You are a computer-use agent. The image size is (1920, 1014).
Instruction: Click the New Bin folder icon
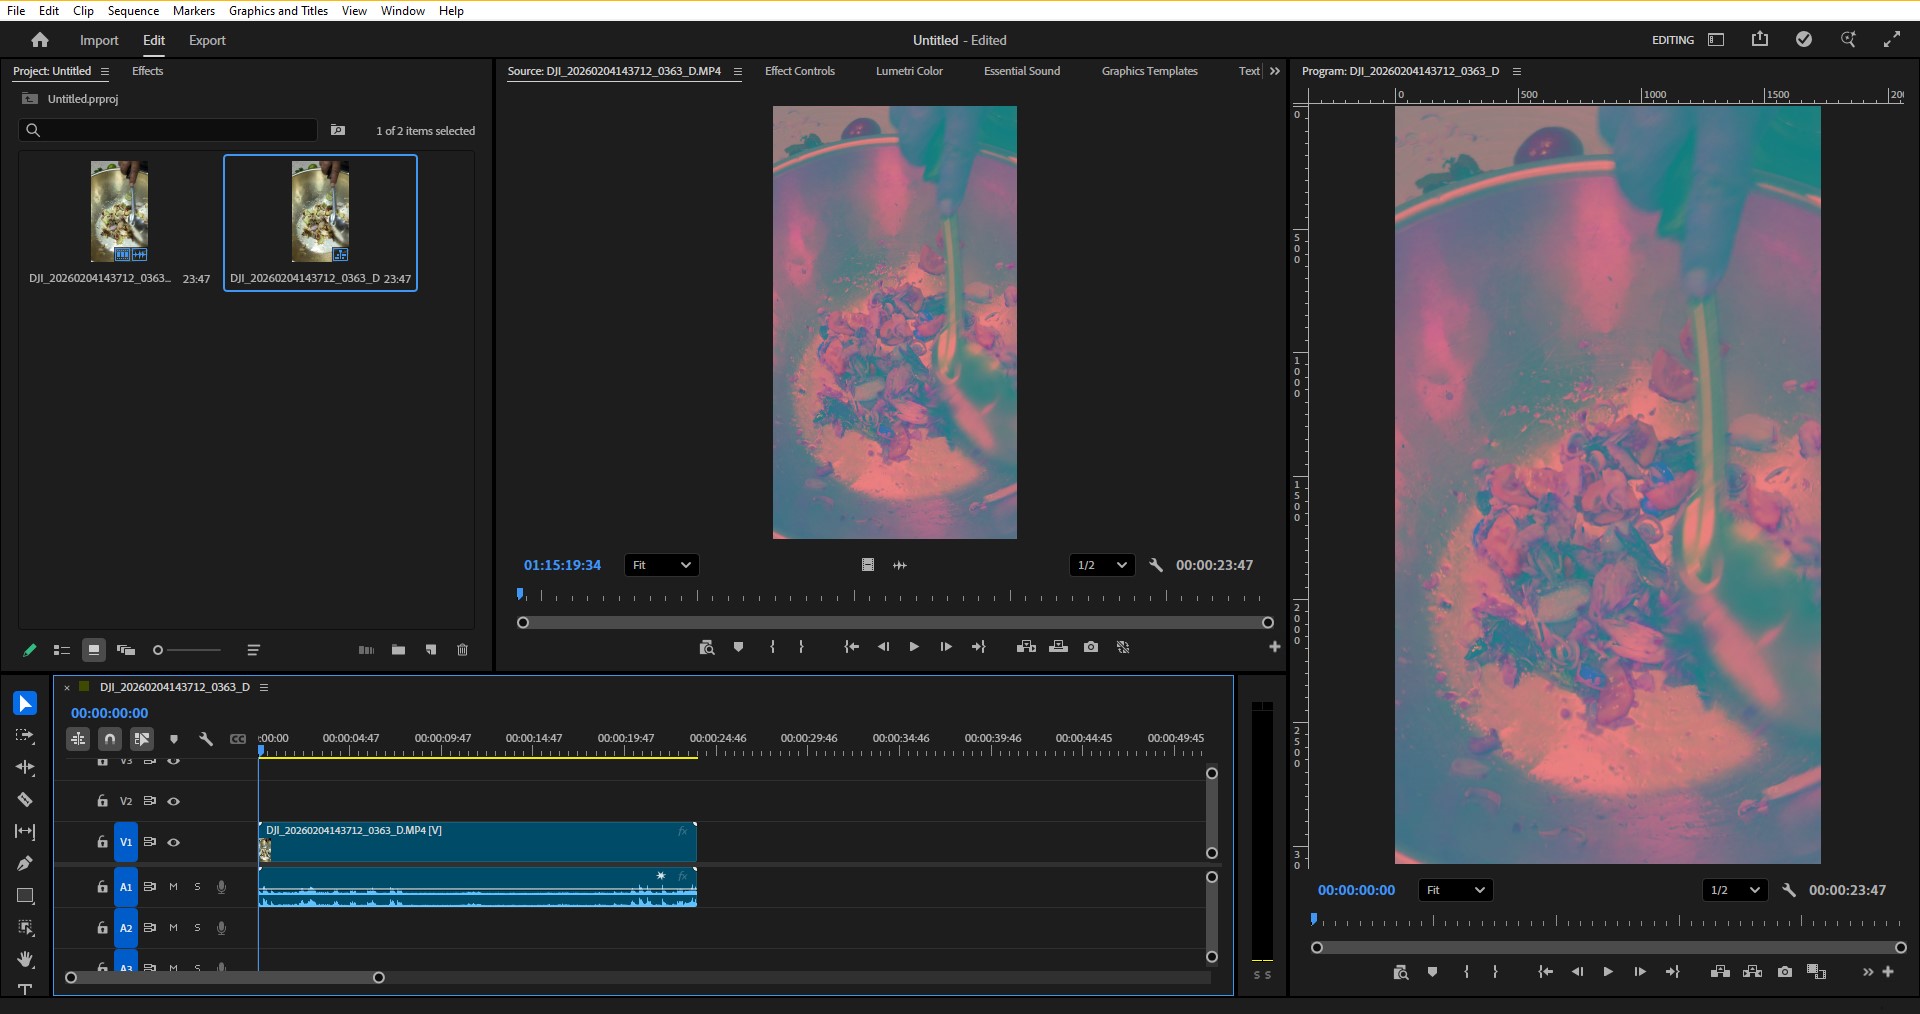point(398,650)
